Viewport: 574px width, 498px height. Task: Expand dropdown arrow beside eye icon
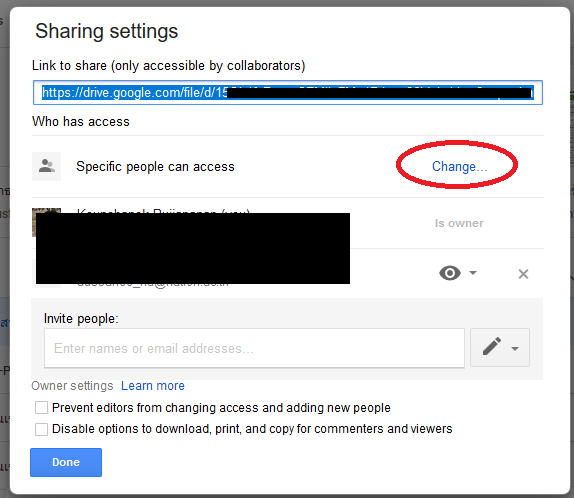pos(473,272)
